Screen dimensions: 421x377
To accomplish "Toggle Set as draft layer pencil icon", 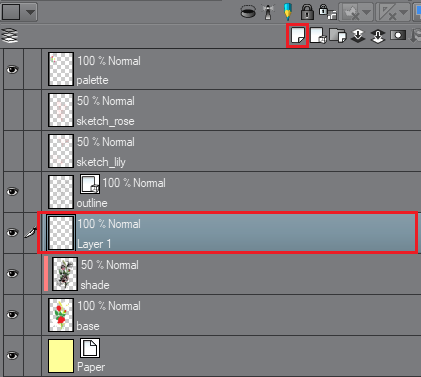I will point(288,12).
